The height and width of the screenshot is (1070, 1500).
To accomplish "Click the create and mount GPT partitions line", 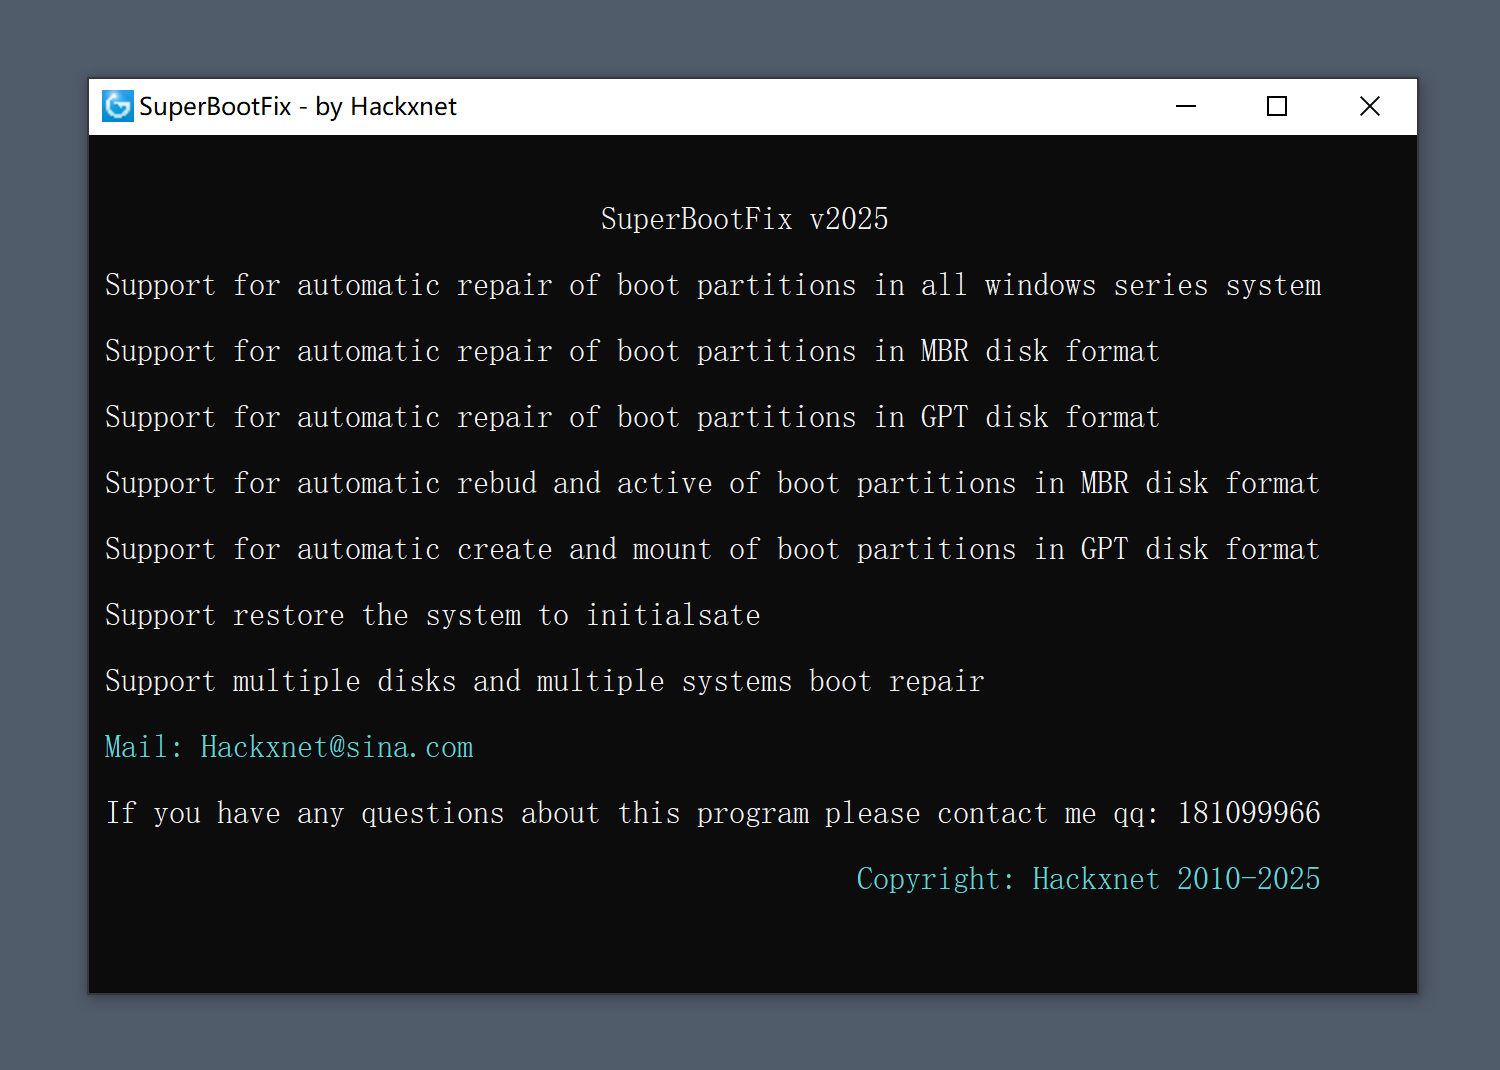I will click(x=711, y=549).
